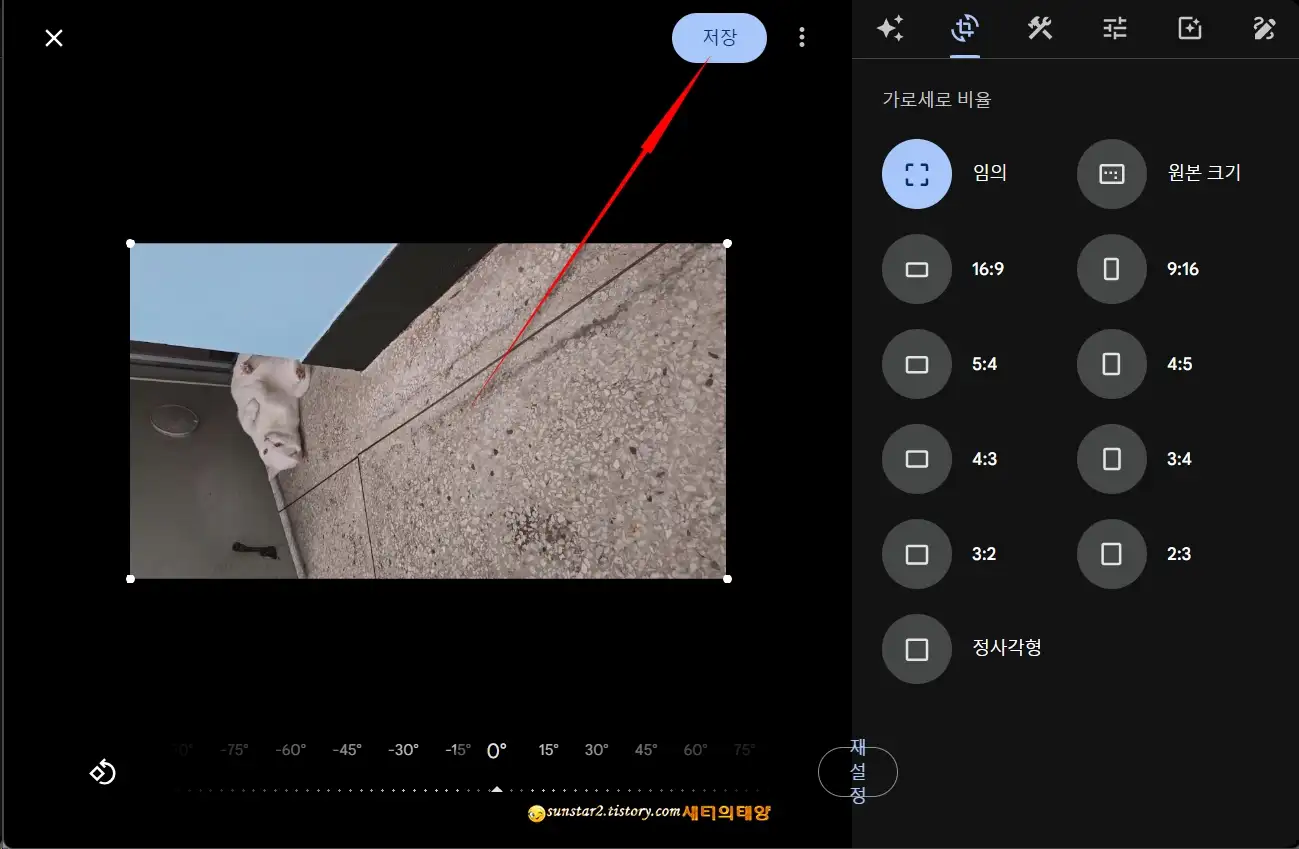Select the 정사각형 square ratio icon
1299x849 pixels.
pos(916,649)
